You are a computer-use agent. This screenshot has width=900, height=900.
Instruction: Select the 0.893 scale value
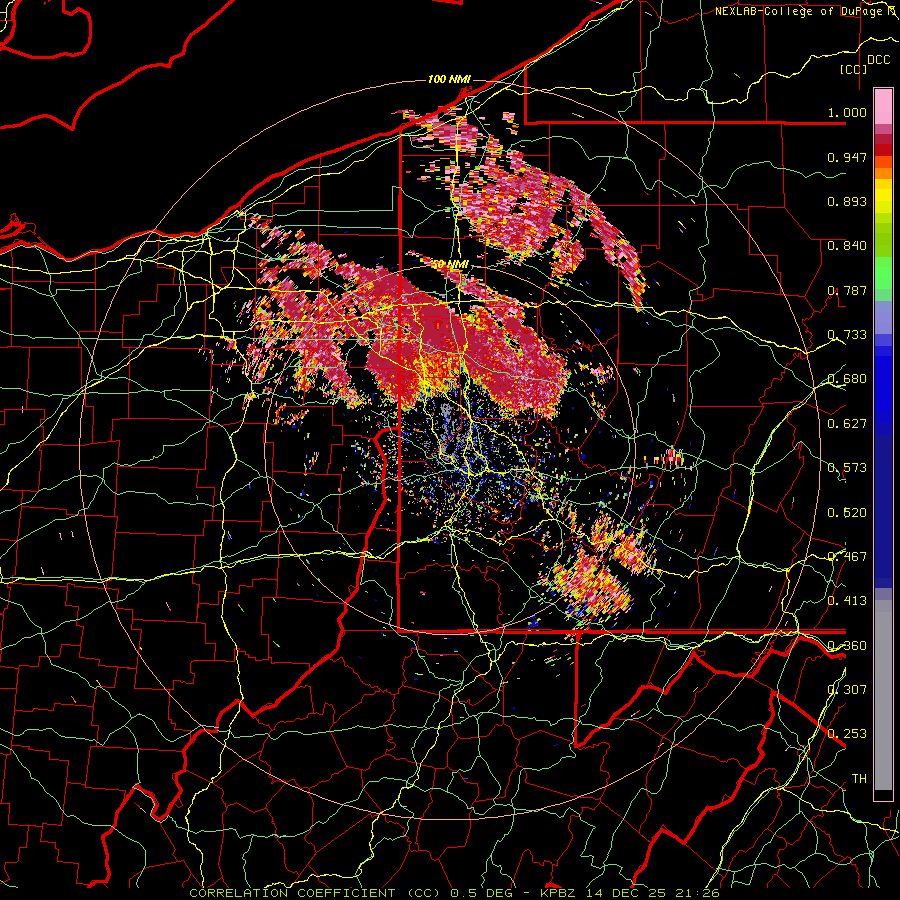coord(847,201)
